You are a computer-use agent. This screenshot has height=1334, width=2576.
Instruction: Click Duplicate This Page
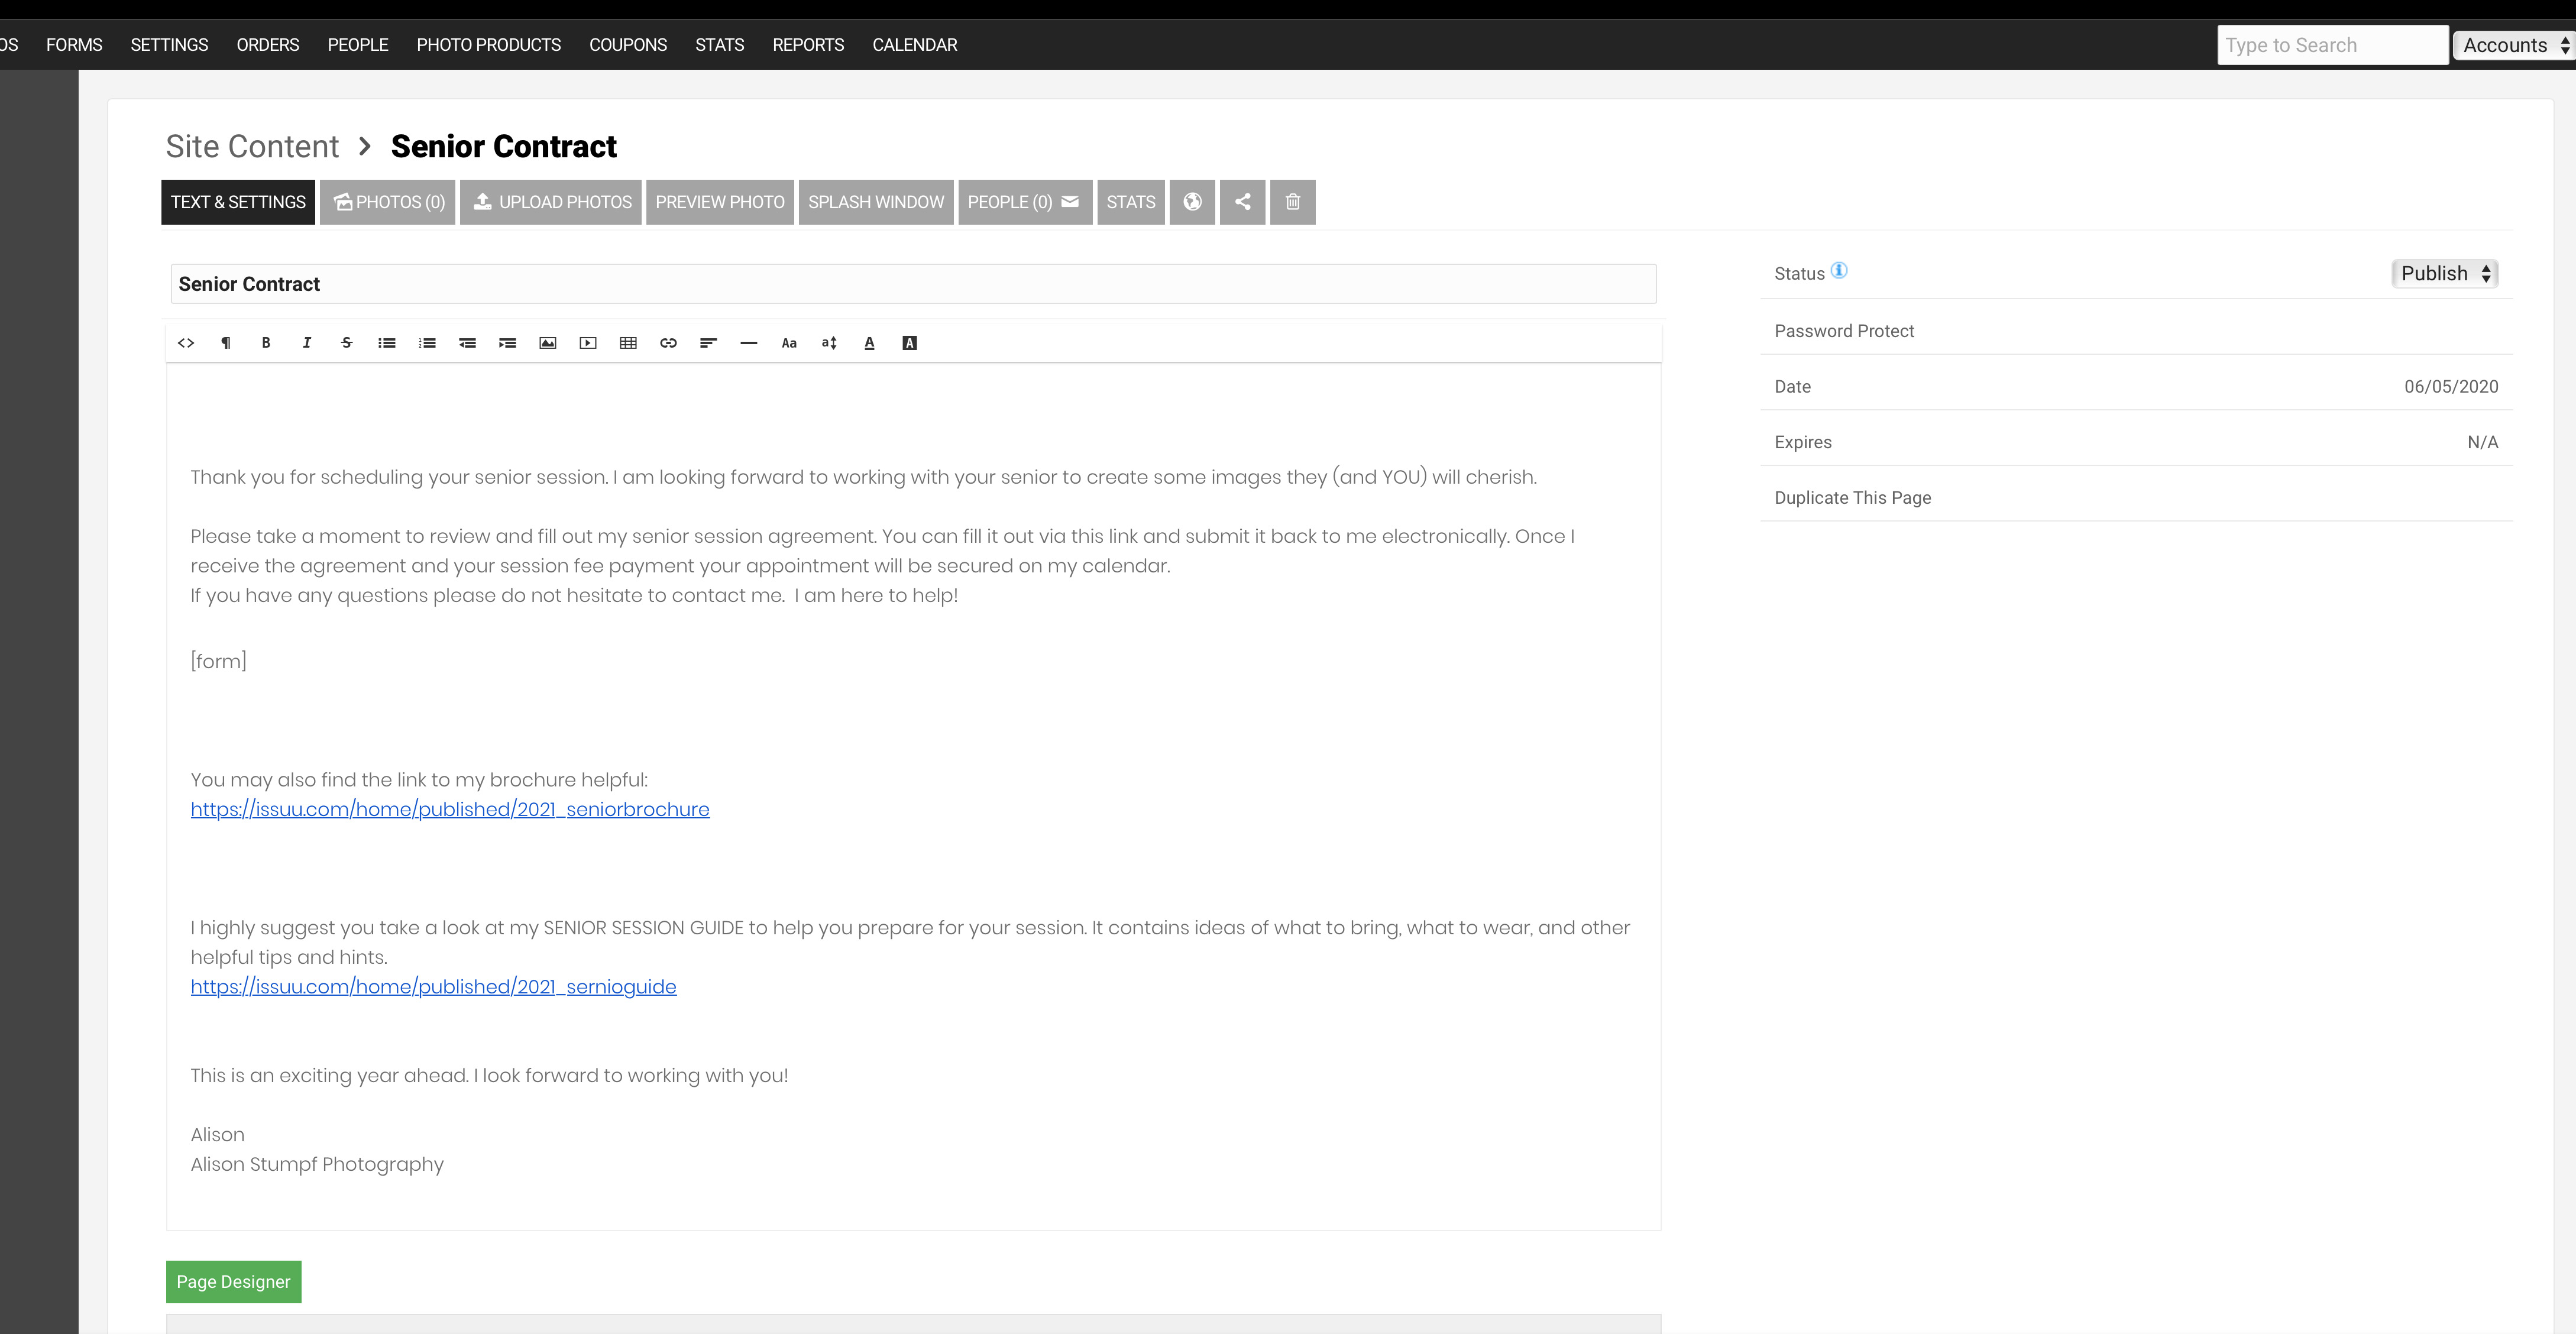[x=1852, y=498]
